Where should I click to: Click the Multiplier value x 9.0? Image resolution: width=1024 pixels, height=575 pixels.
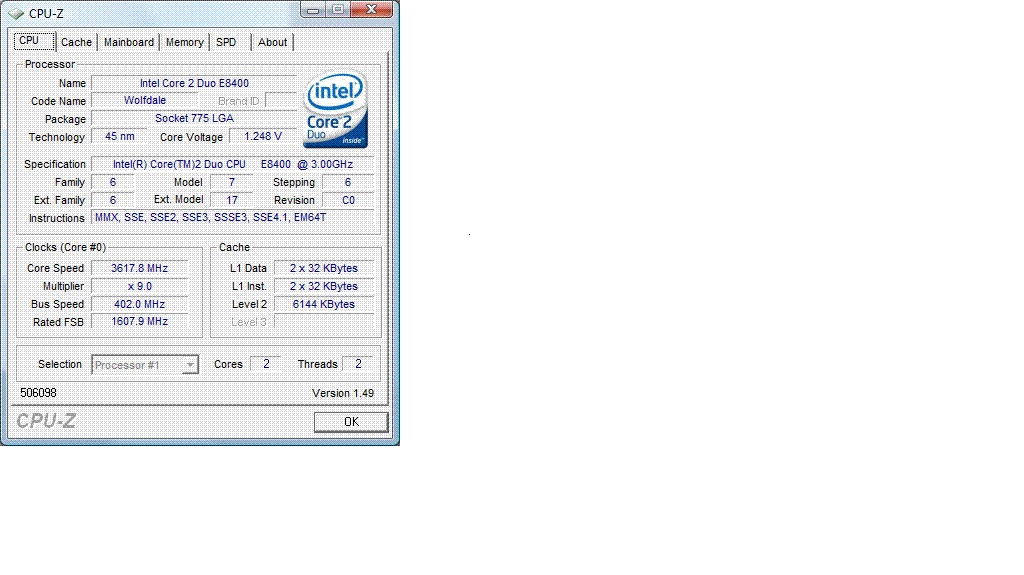coord(140,286)
